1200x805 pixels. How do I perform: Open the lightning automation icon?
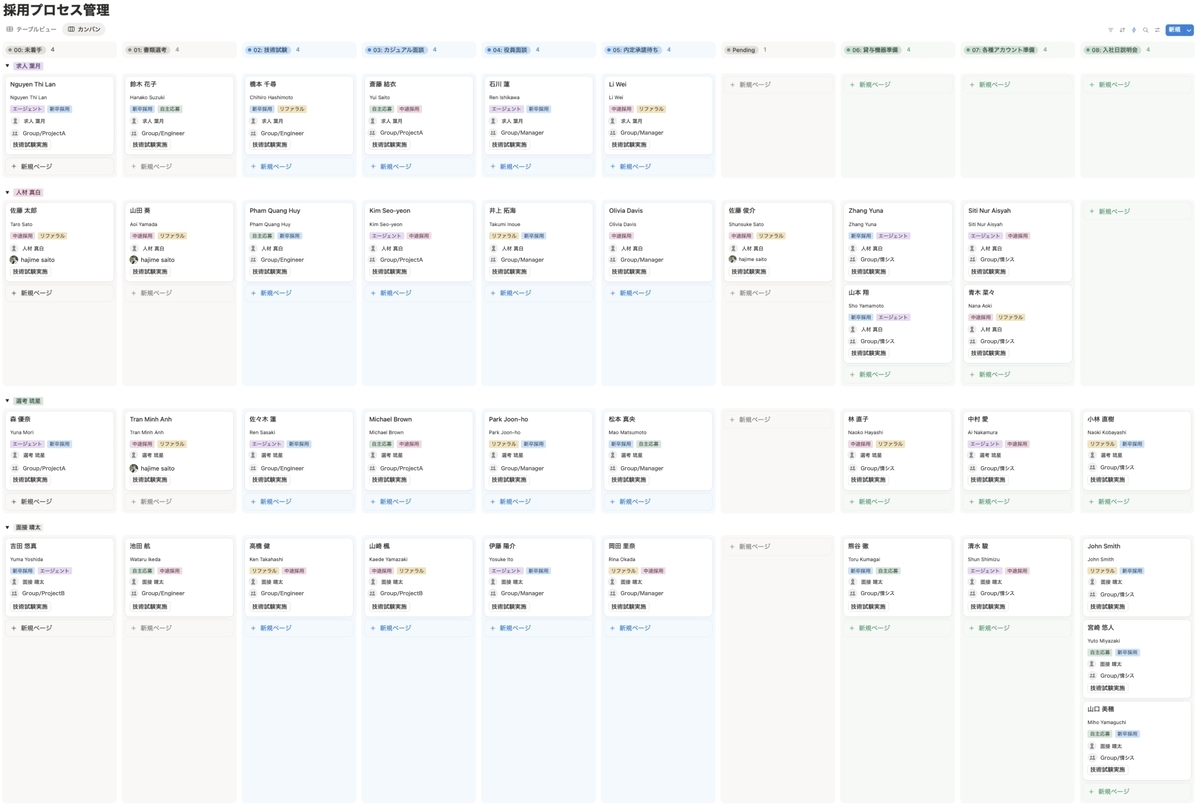[1134, 30]
